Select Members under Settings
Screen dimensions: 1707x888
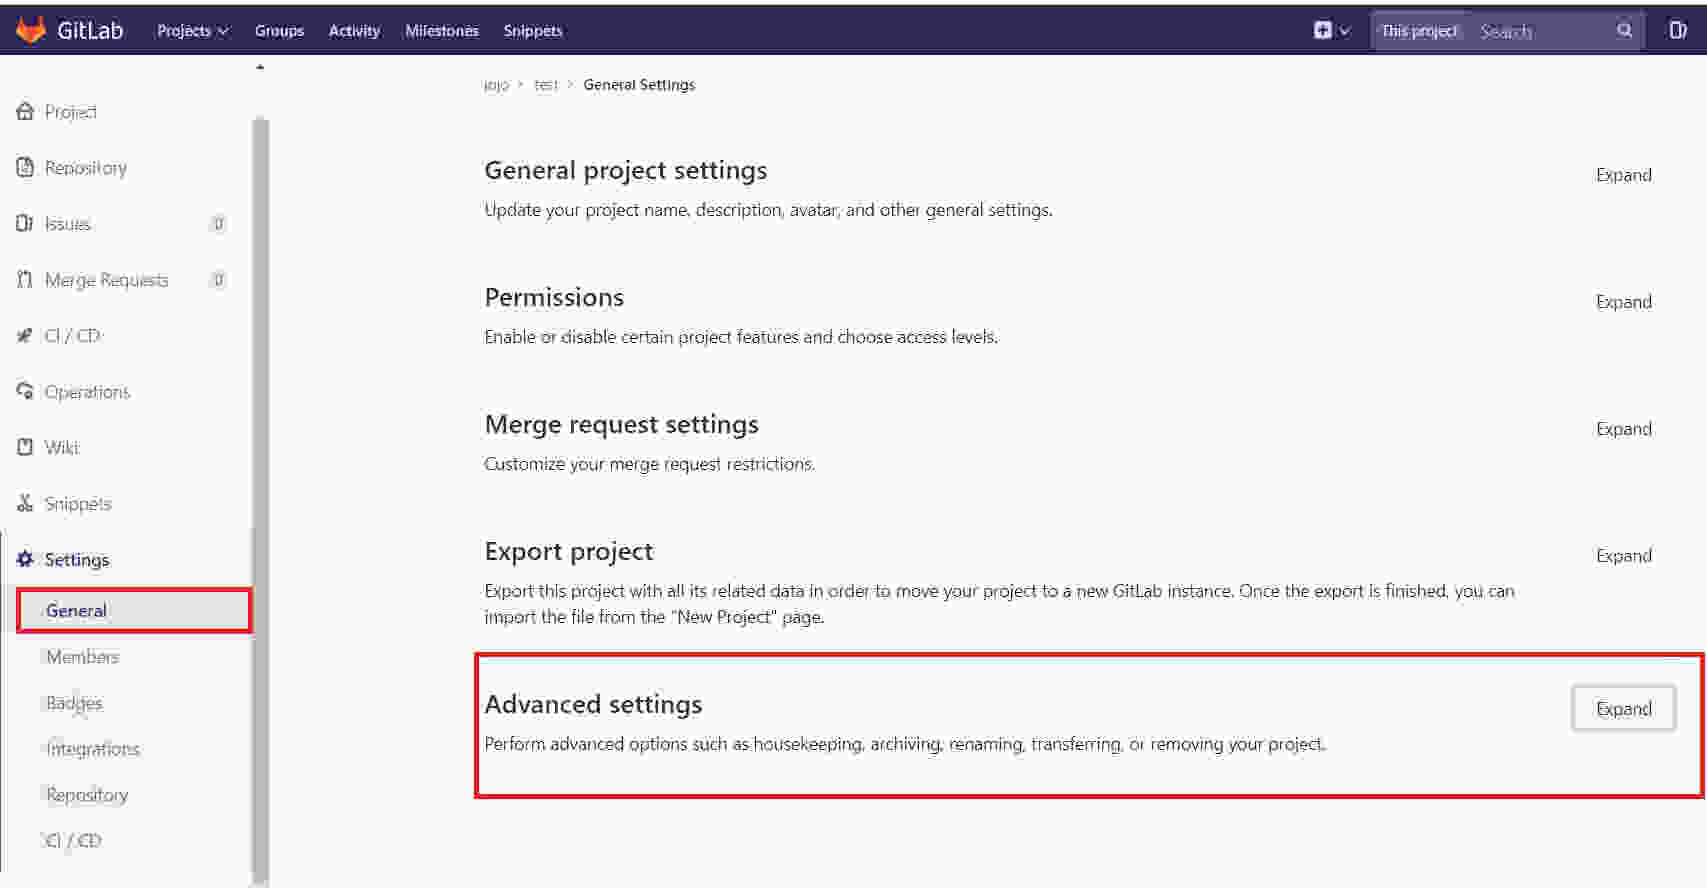point(82,657)
